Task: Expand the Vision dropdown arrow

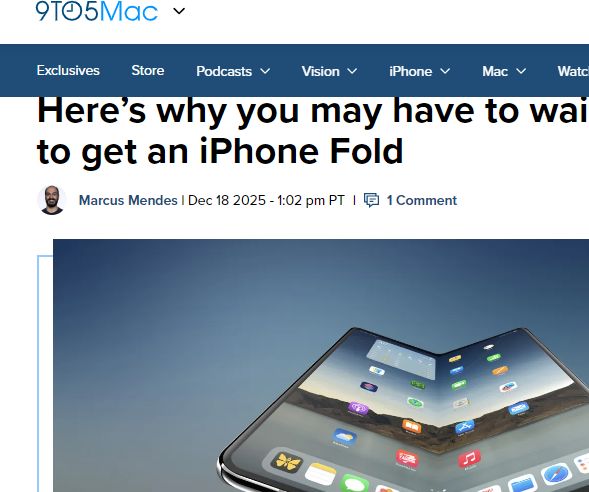Action: tap(352, 71)
